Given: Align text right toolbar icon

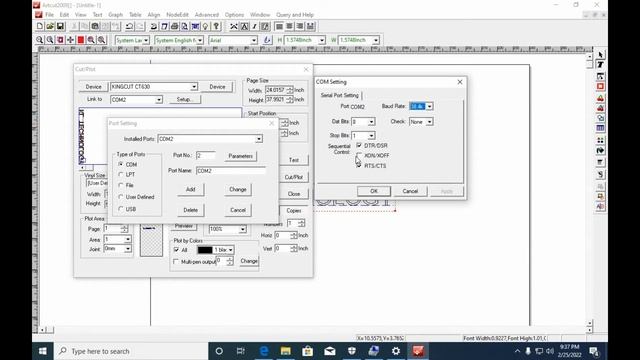Looking at the screenshot, I should click(300, 27).
